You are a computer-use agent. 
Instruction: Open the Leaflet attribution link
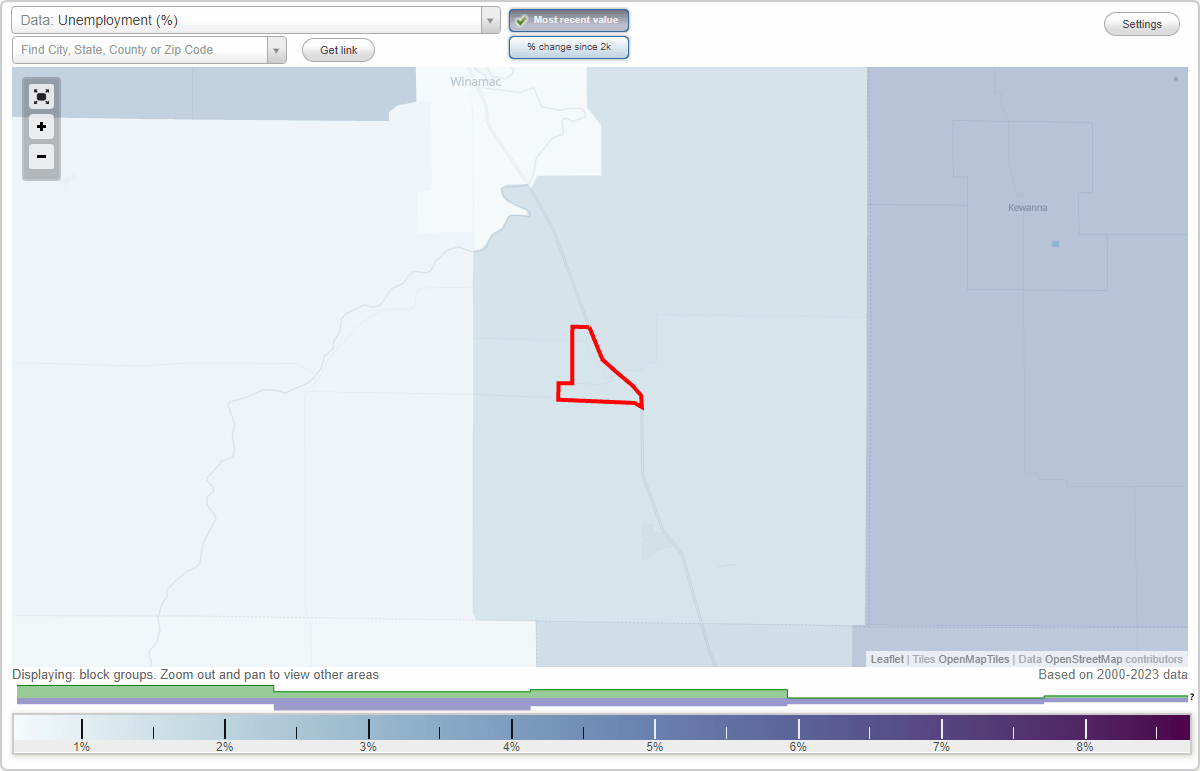coord(885,659)
